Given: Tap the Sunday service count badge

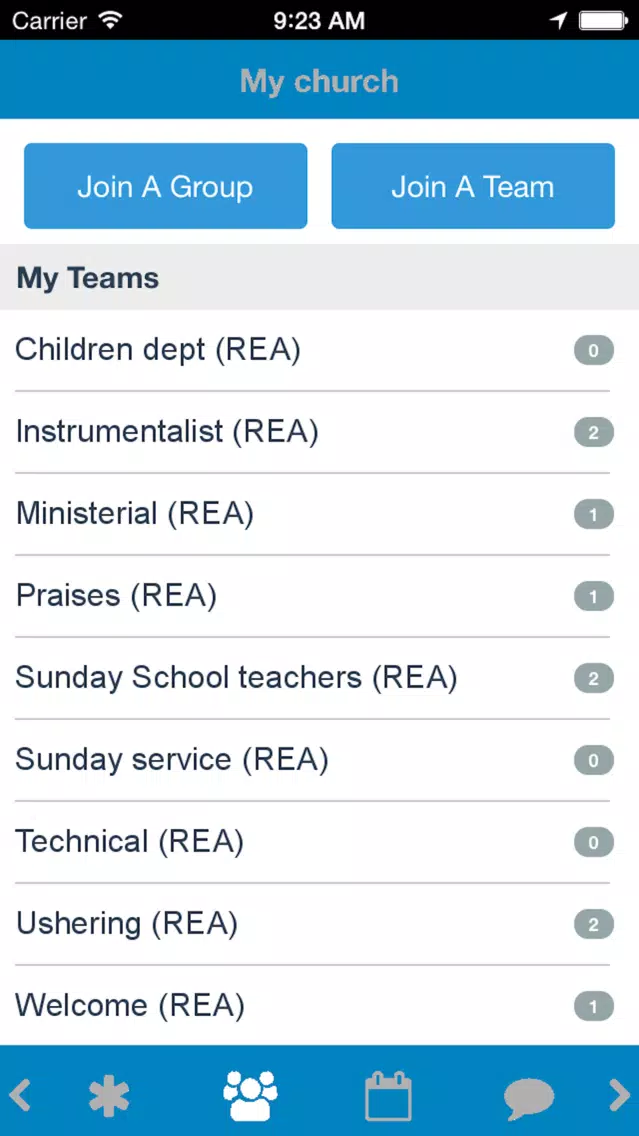Looking at the screenshot, I should click(x=593, y=760).
